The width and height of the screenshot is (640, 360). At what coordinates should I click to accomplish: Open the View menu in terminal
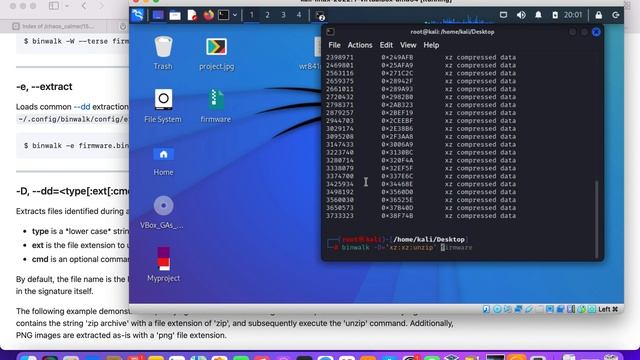coord(408,45)
